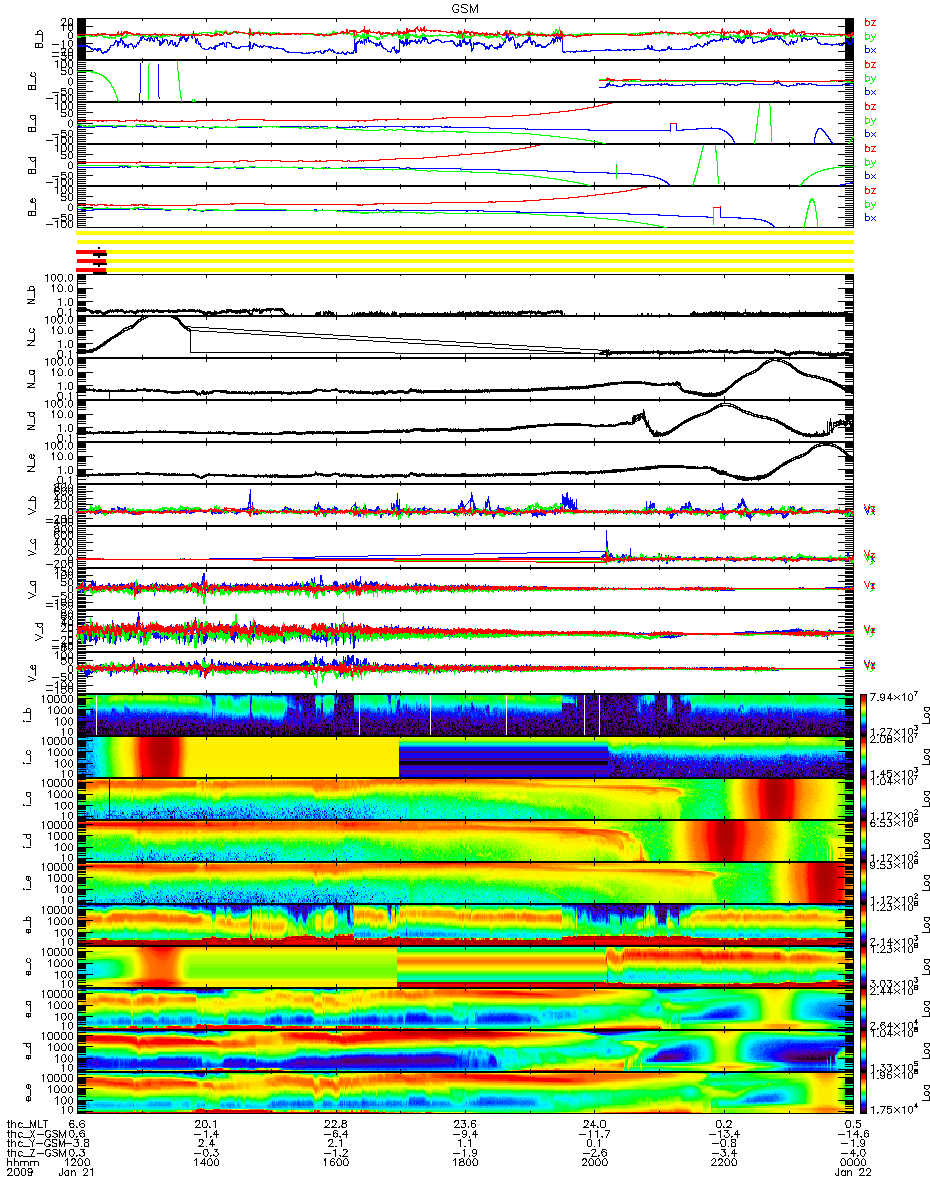Click the GSM plot title
Image resolution: width=930 pixels, height=1200 pixels.
[x=465, y=8]
